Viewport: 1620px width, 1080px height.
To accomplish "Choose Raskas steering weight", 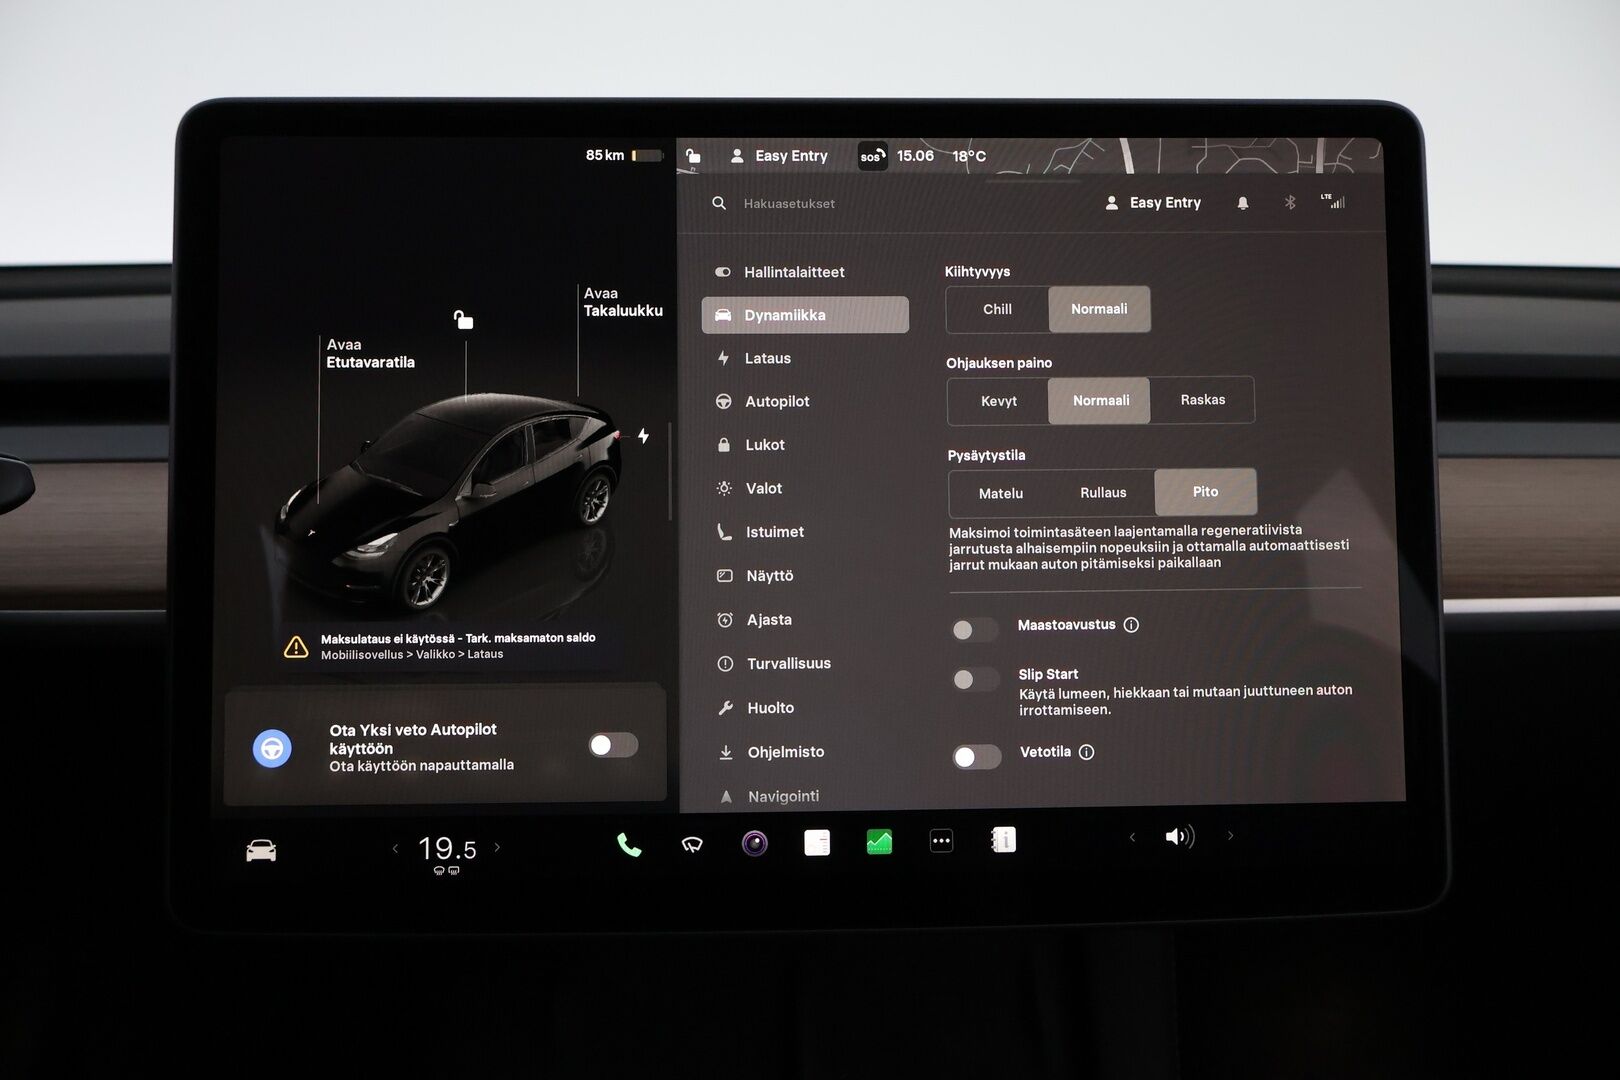I will click(x=1202, y=400).
